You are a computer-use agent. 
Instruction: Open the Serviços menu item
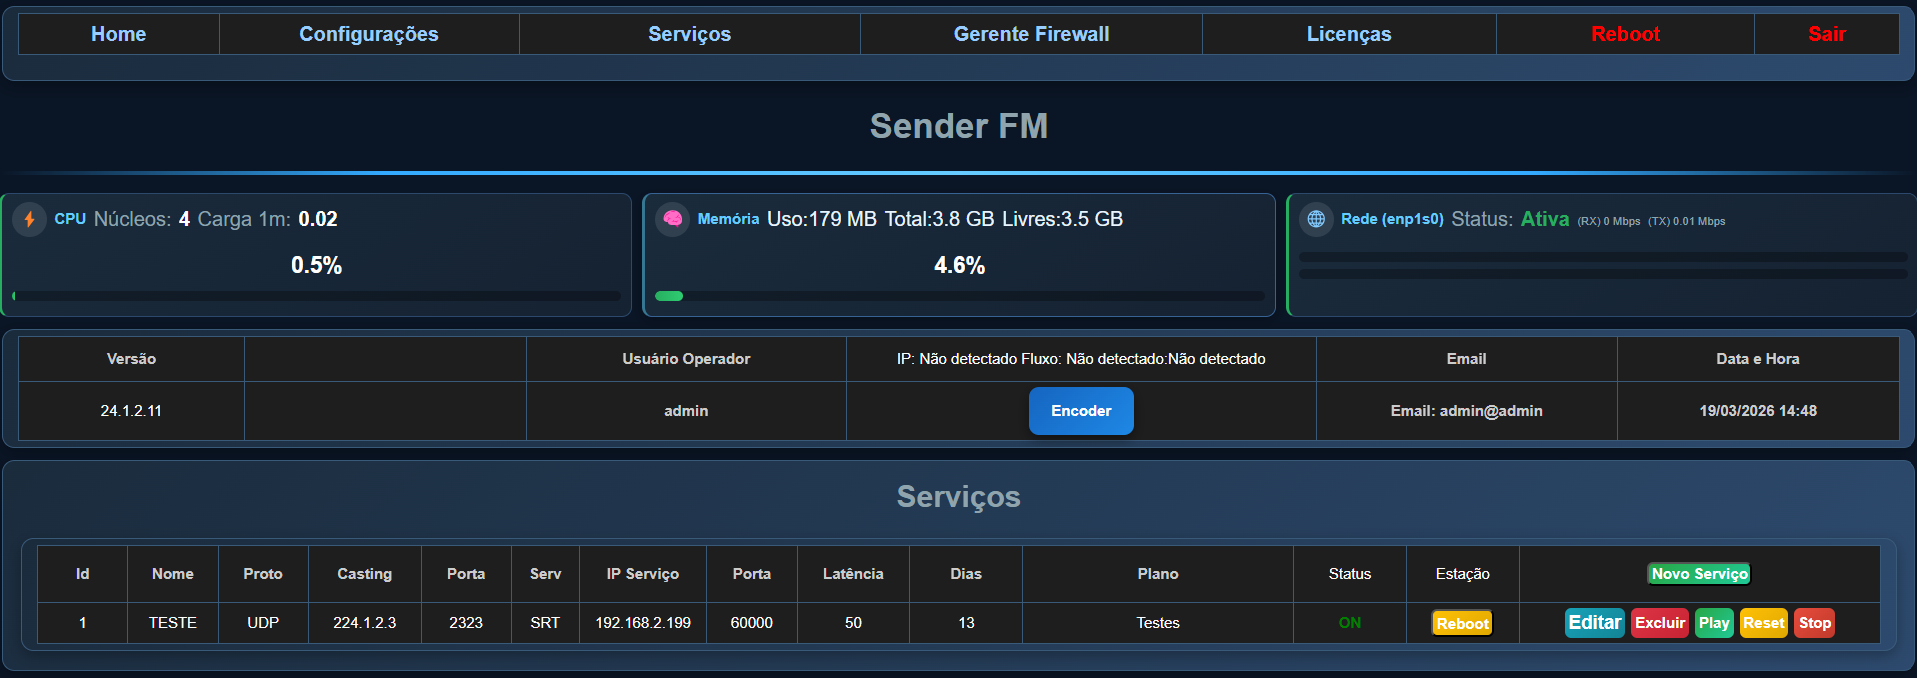(690, 34)
